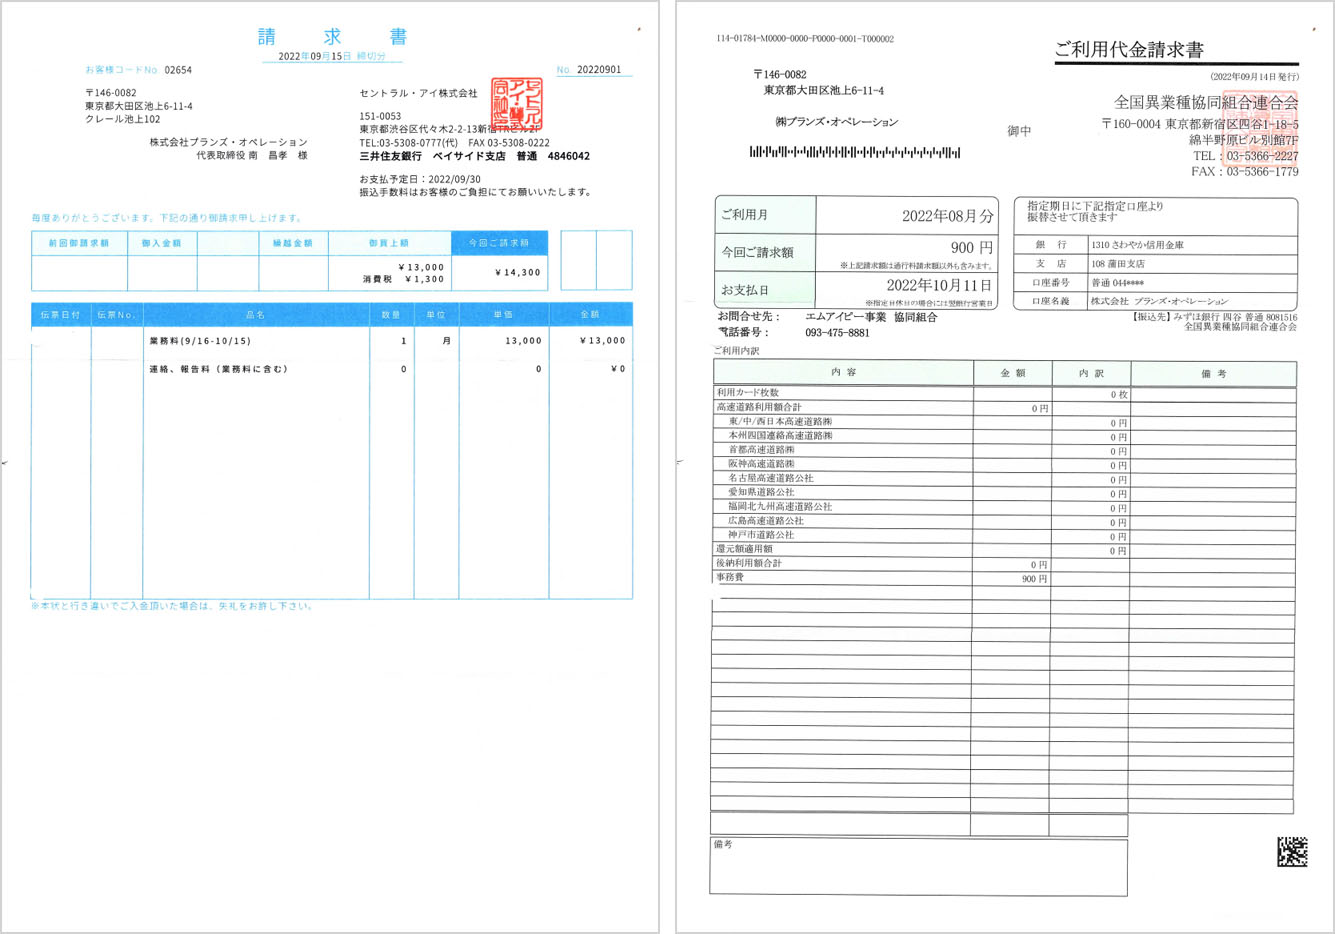Click the 単価 column header
The width and height of the screenshot is (1335, 934).
503,314
